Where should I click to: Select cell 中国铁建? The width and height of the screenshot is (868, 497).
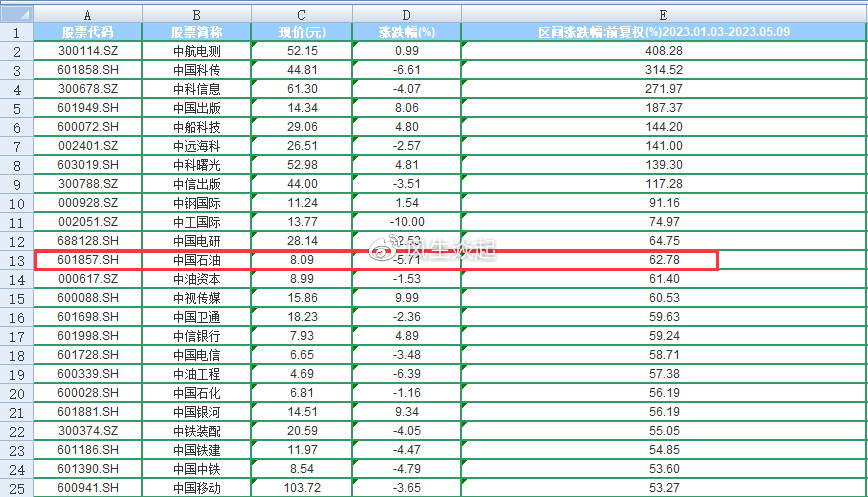[197, 450]
